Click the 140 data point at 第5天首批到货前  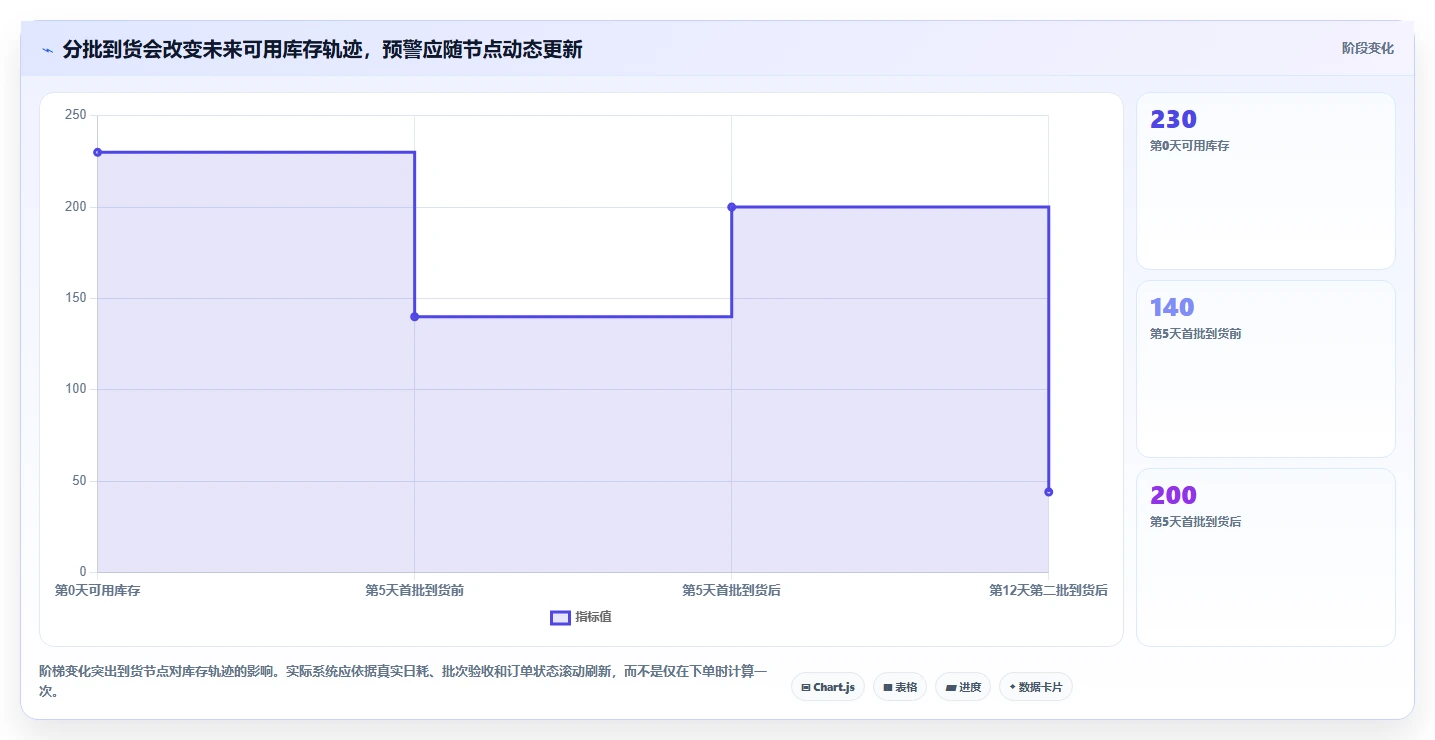coord(414,317)
